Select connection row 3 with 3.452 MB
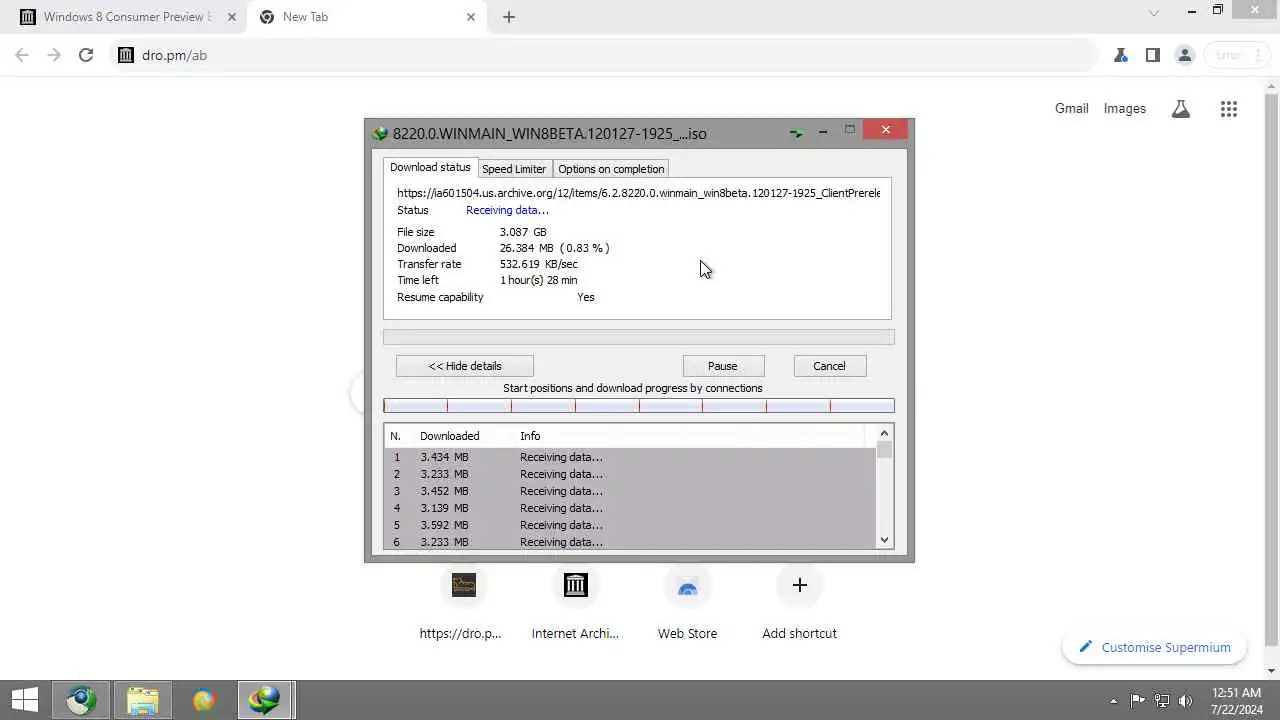The image size is (1280, 720). tap(630, 491)
